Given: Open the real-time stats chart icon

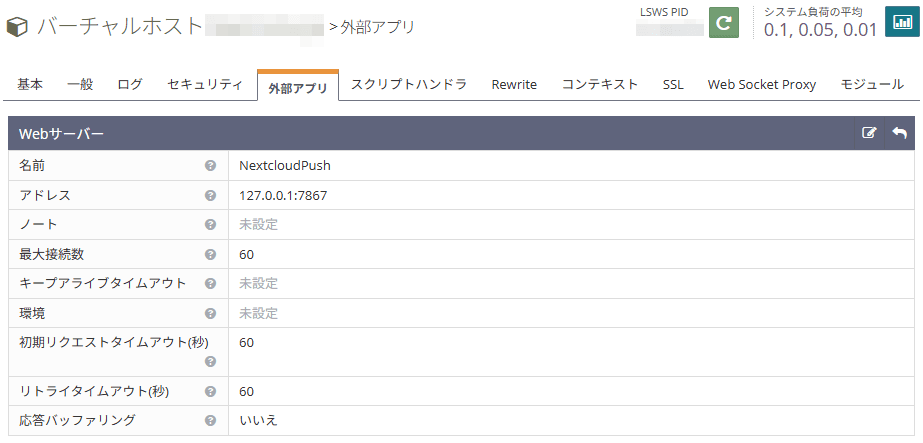Looking at the screenshot, I should [902, 22].
